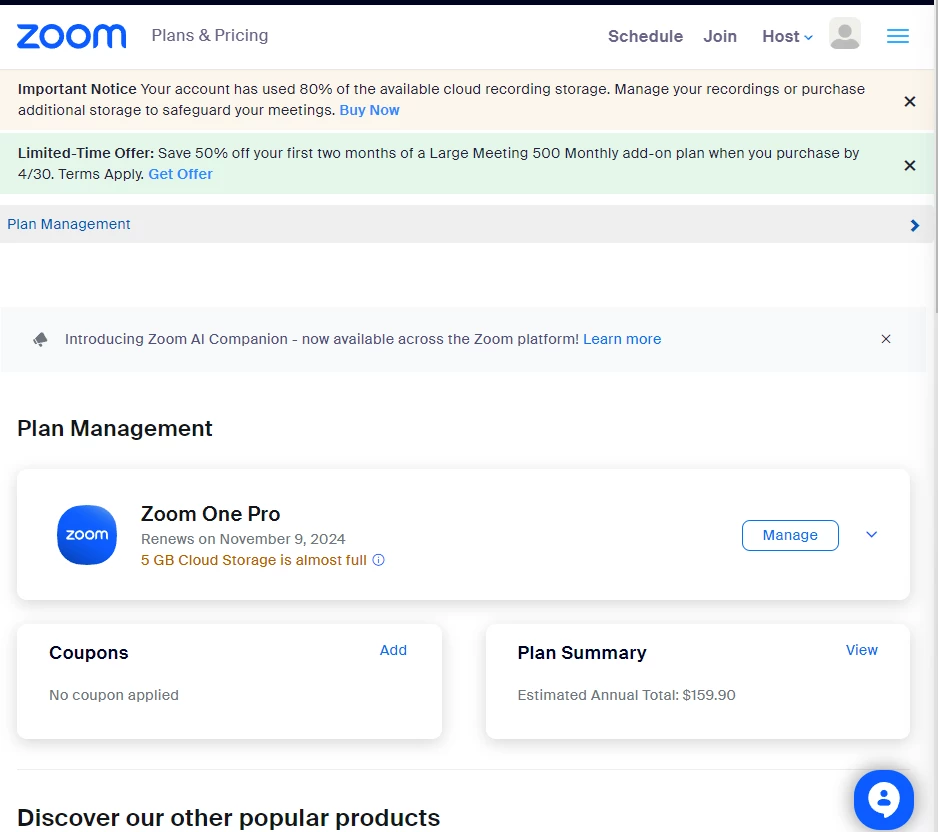Click 'Estimated Annual Total: $159.90'

pyautogui.click(x=626, y=695)
